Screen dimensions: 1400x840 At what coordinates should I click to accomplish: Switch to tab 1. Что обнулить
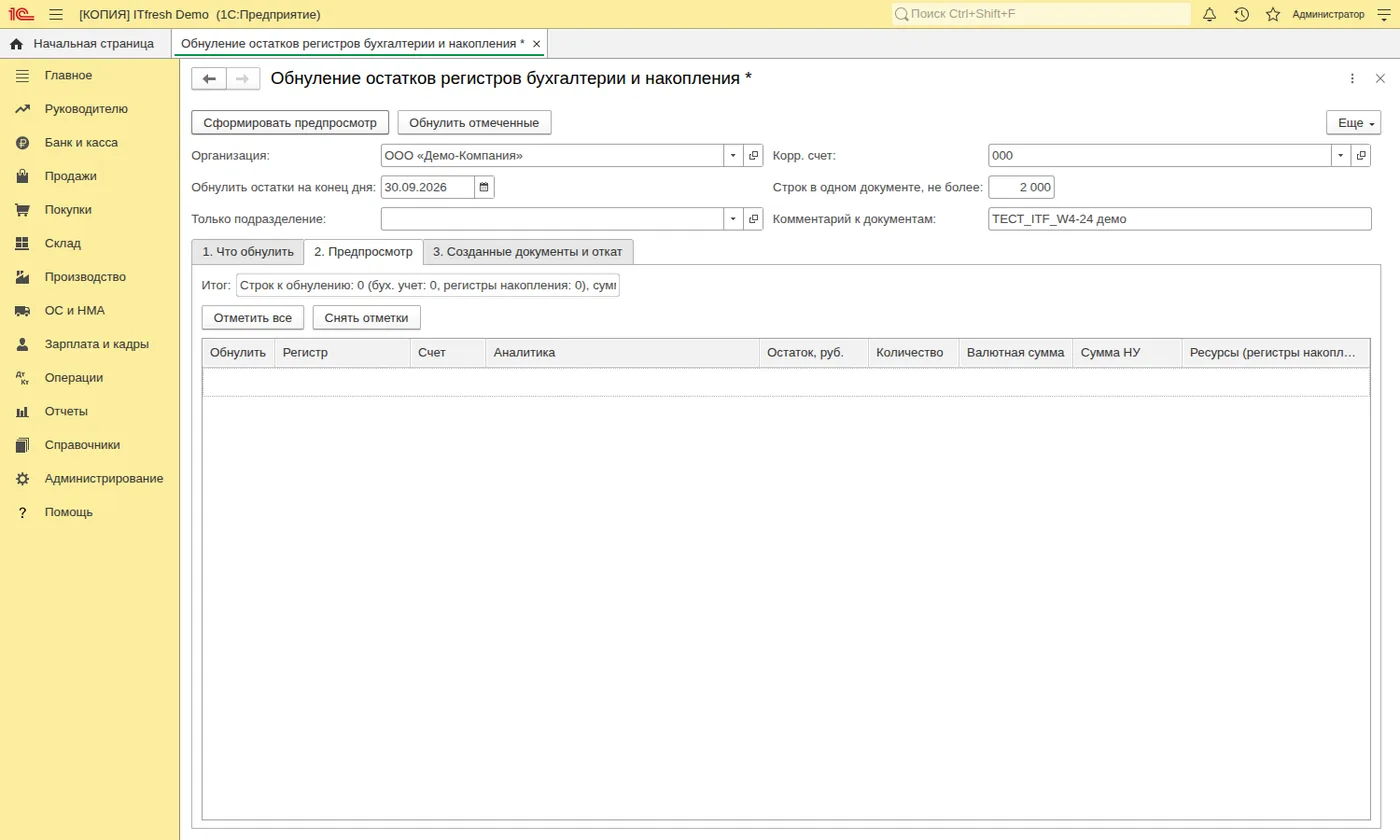[248, 252]
